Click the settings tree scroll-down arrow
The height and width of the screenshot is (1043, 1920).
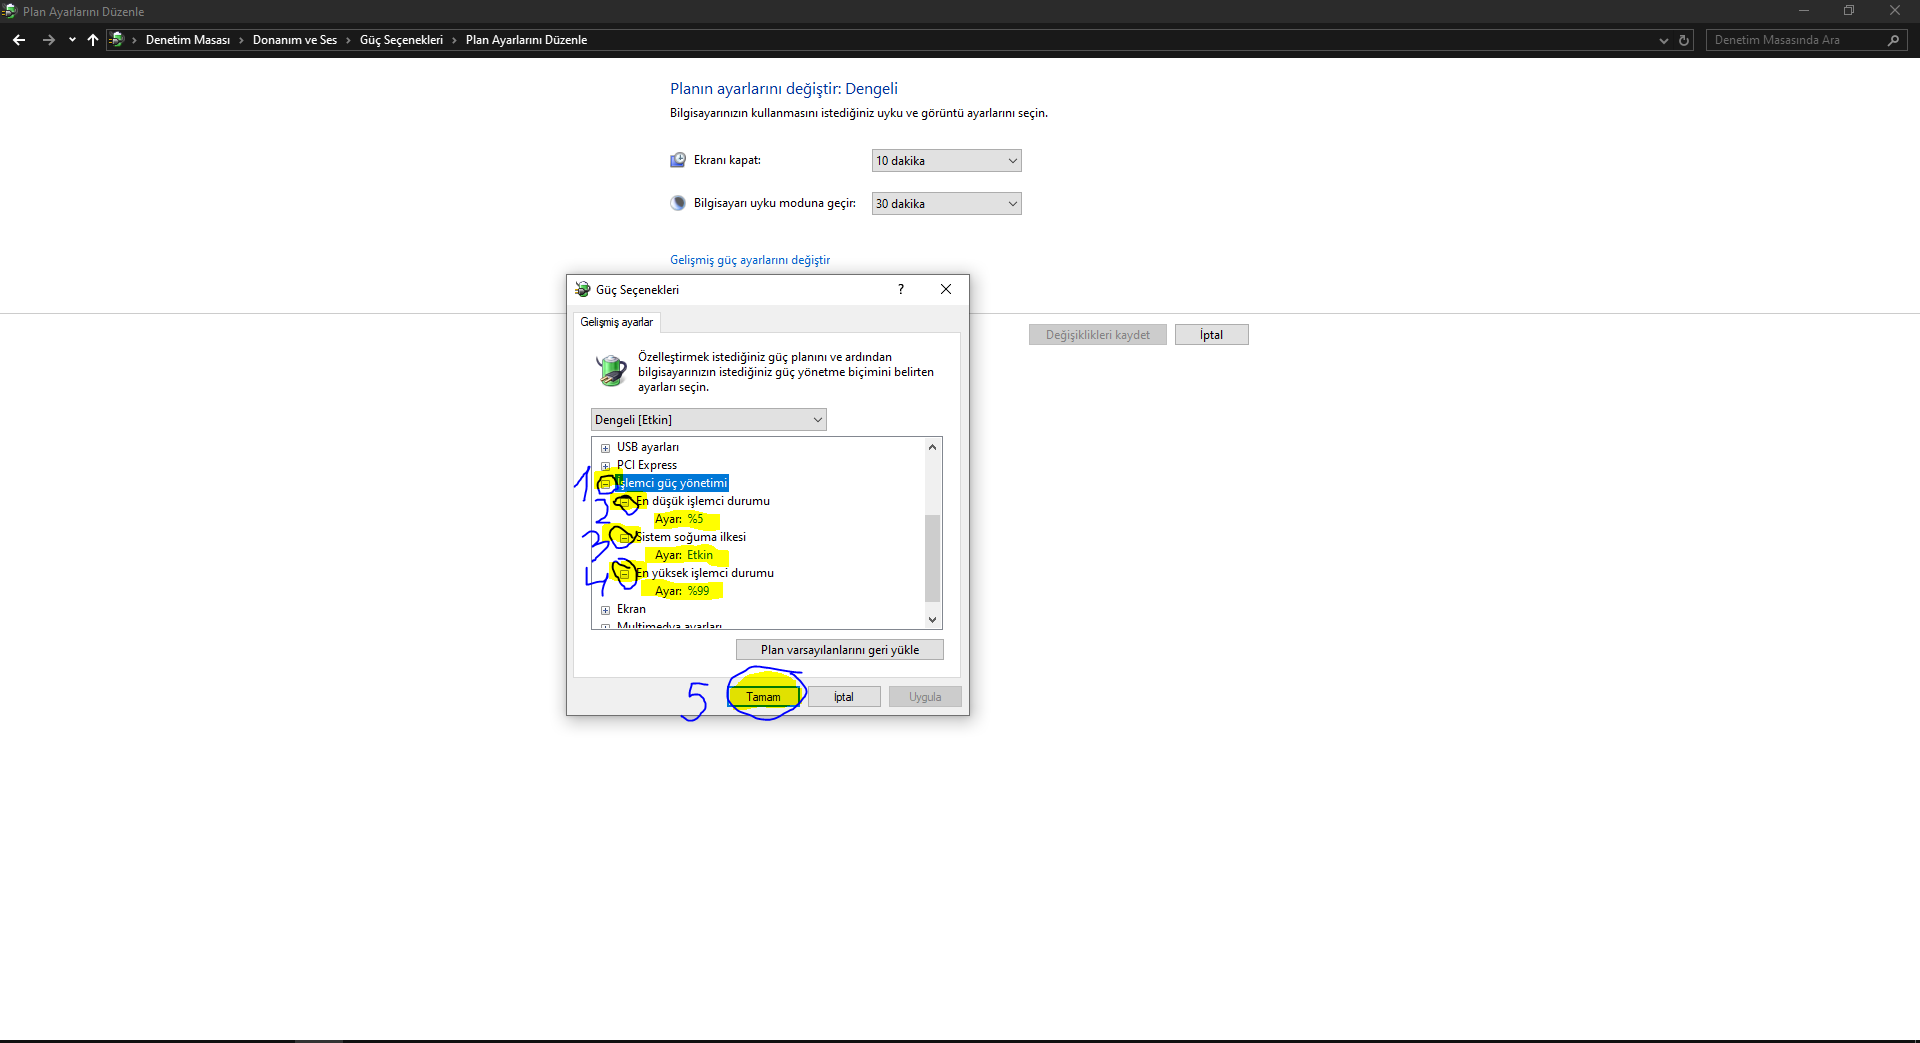(x=933, y=620)
